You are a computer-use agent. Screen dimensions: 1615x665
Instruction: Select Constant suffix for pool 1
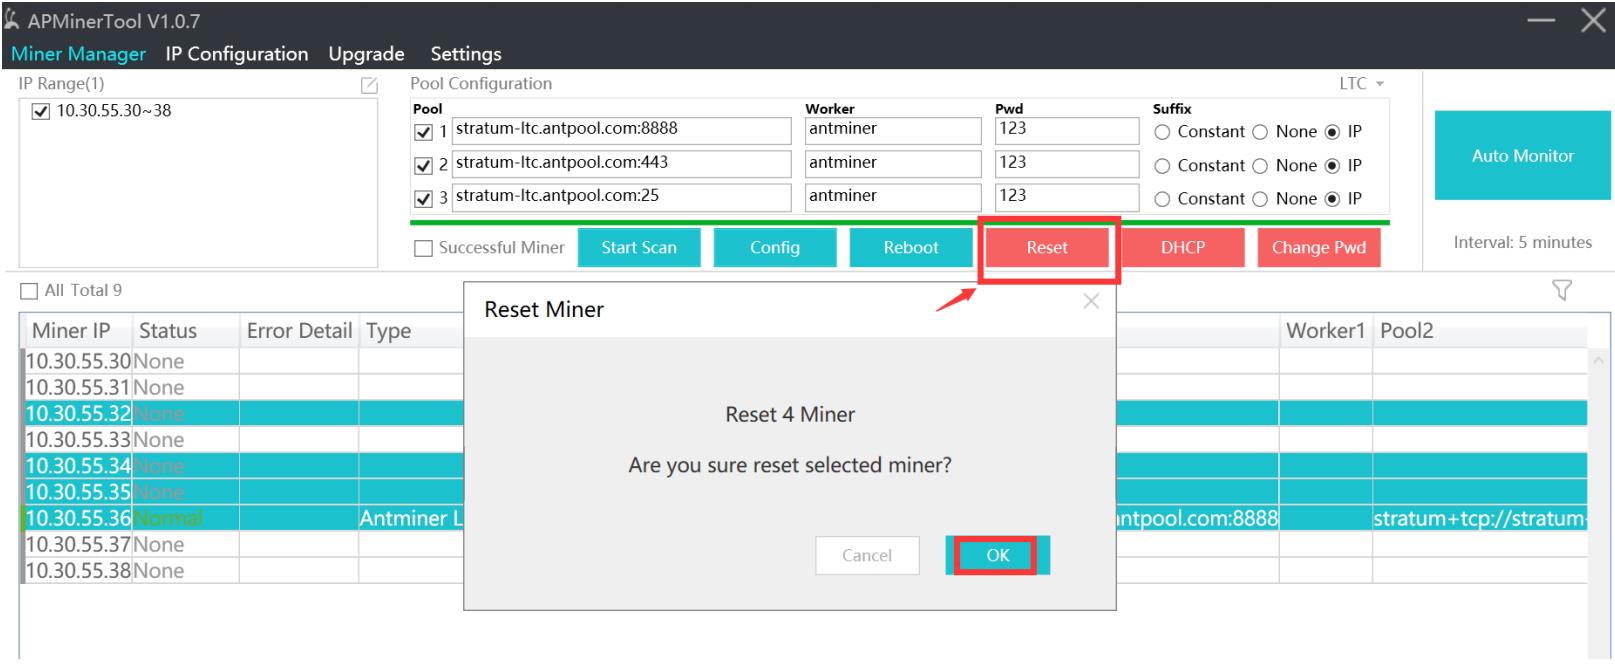pos(1162,132)
